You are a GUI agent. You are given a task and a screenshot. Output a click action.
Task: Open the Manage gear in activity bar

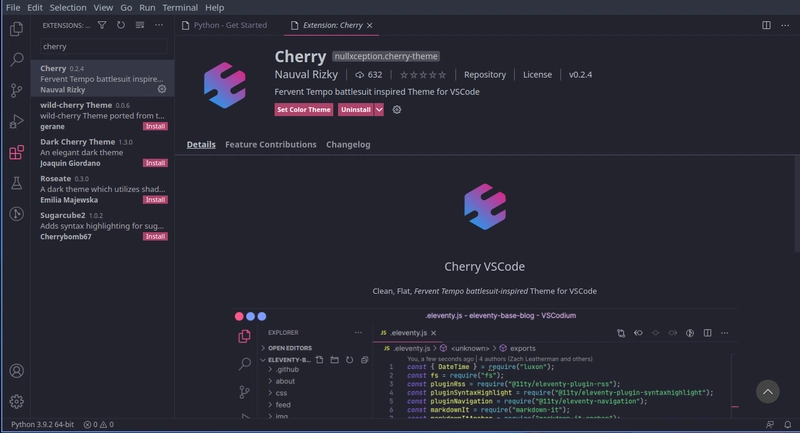pos(16,401)
